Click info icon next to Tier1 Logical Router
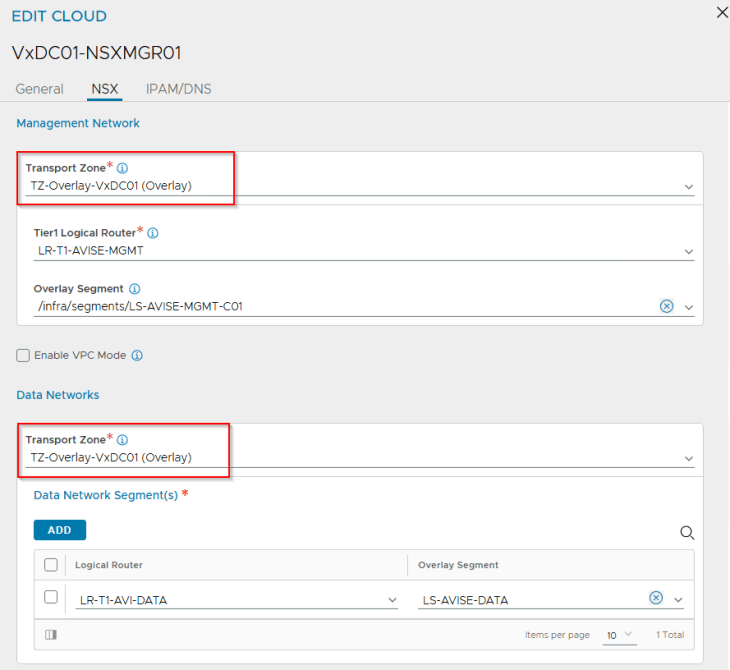730x670 pixels. 153,233
